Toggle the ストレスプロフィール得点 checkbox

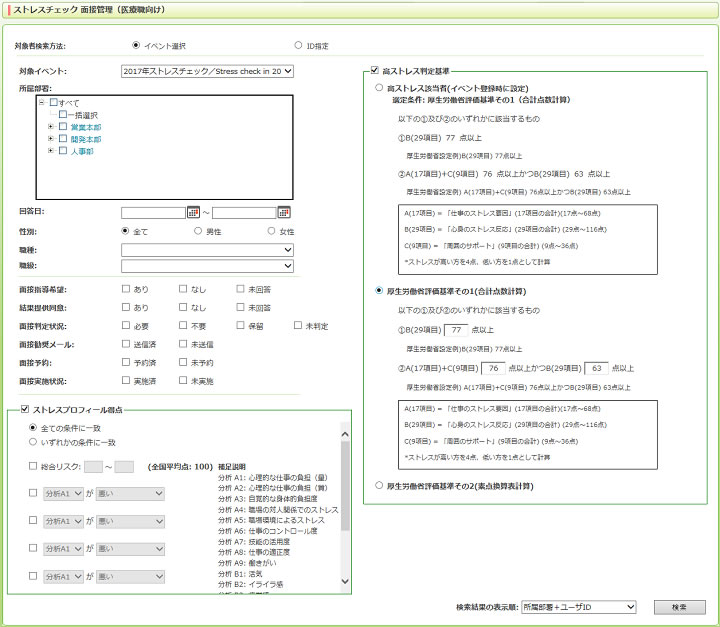(x=25, y=409)
